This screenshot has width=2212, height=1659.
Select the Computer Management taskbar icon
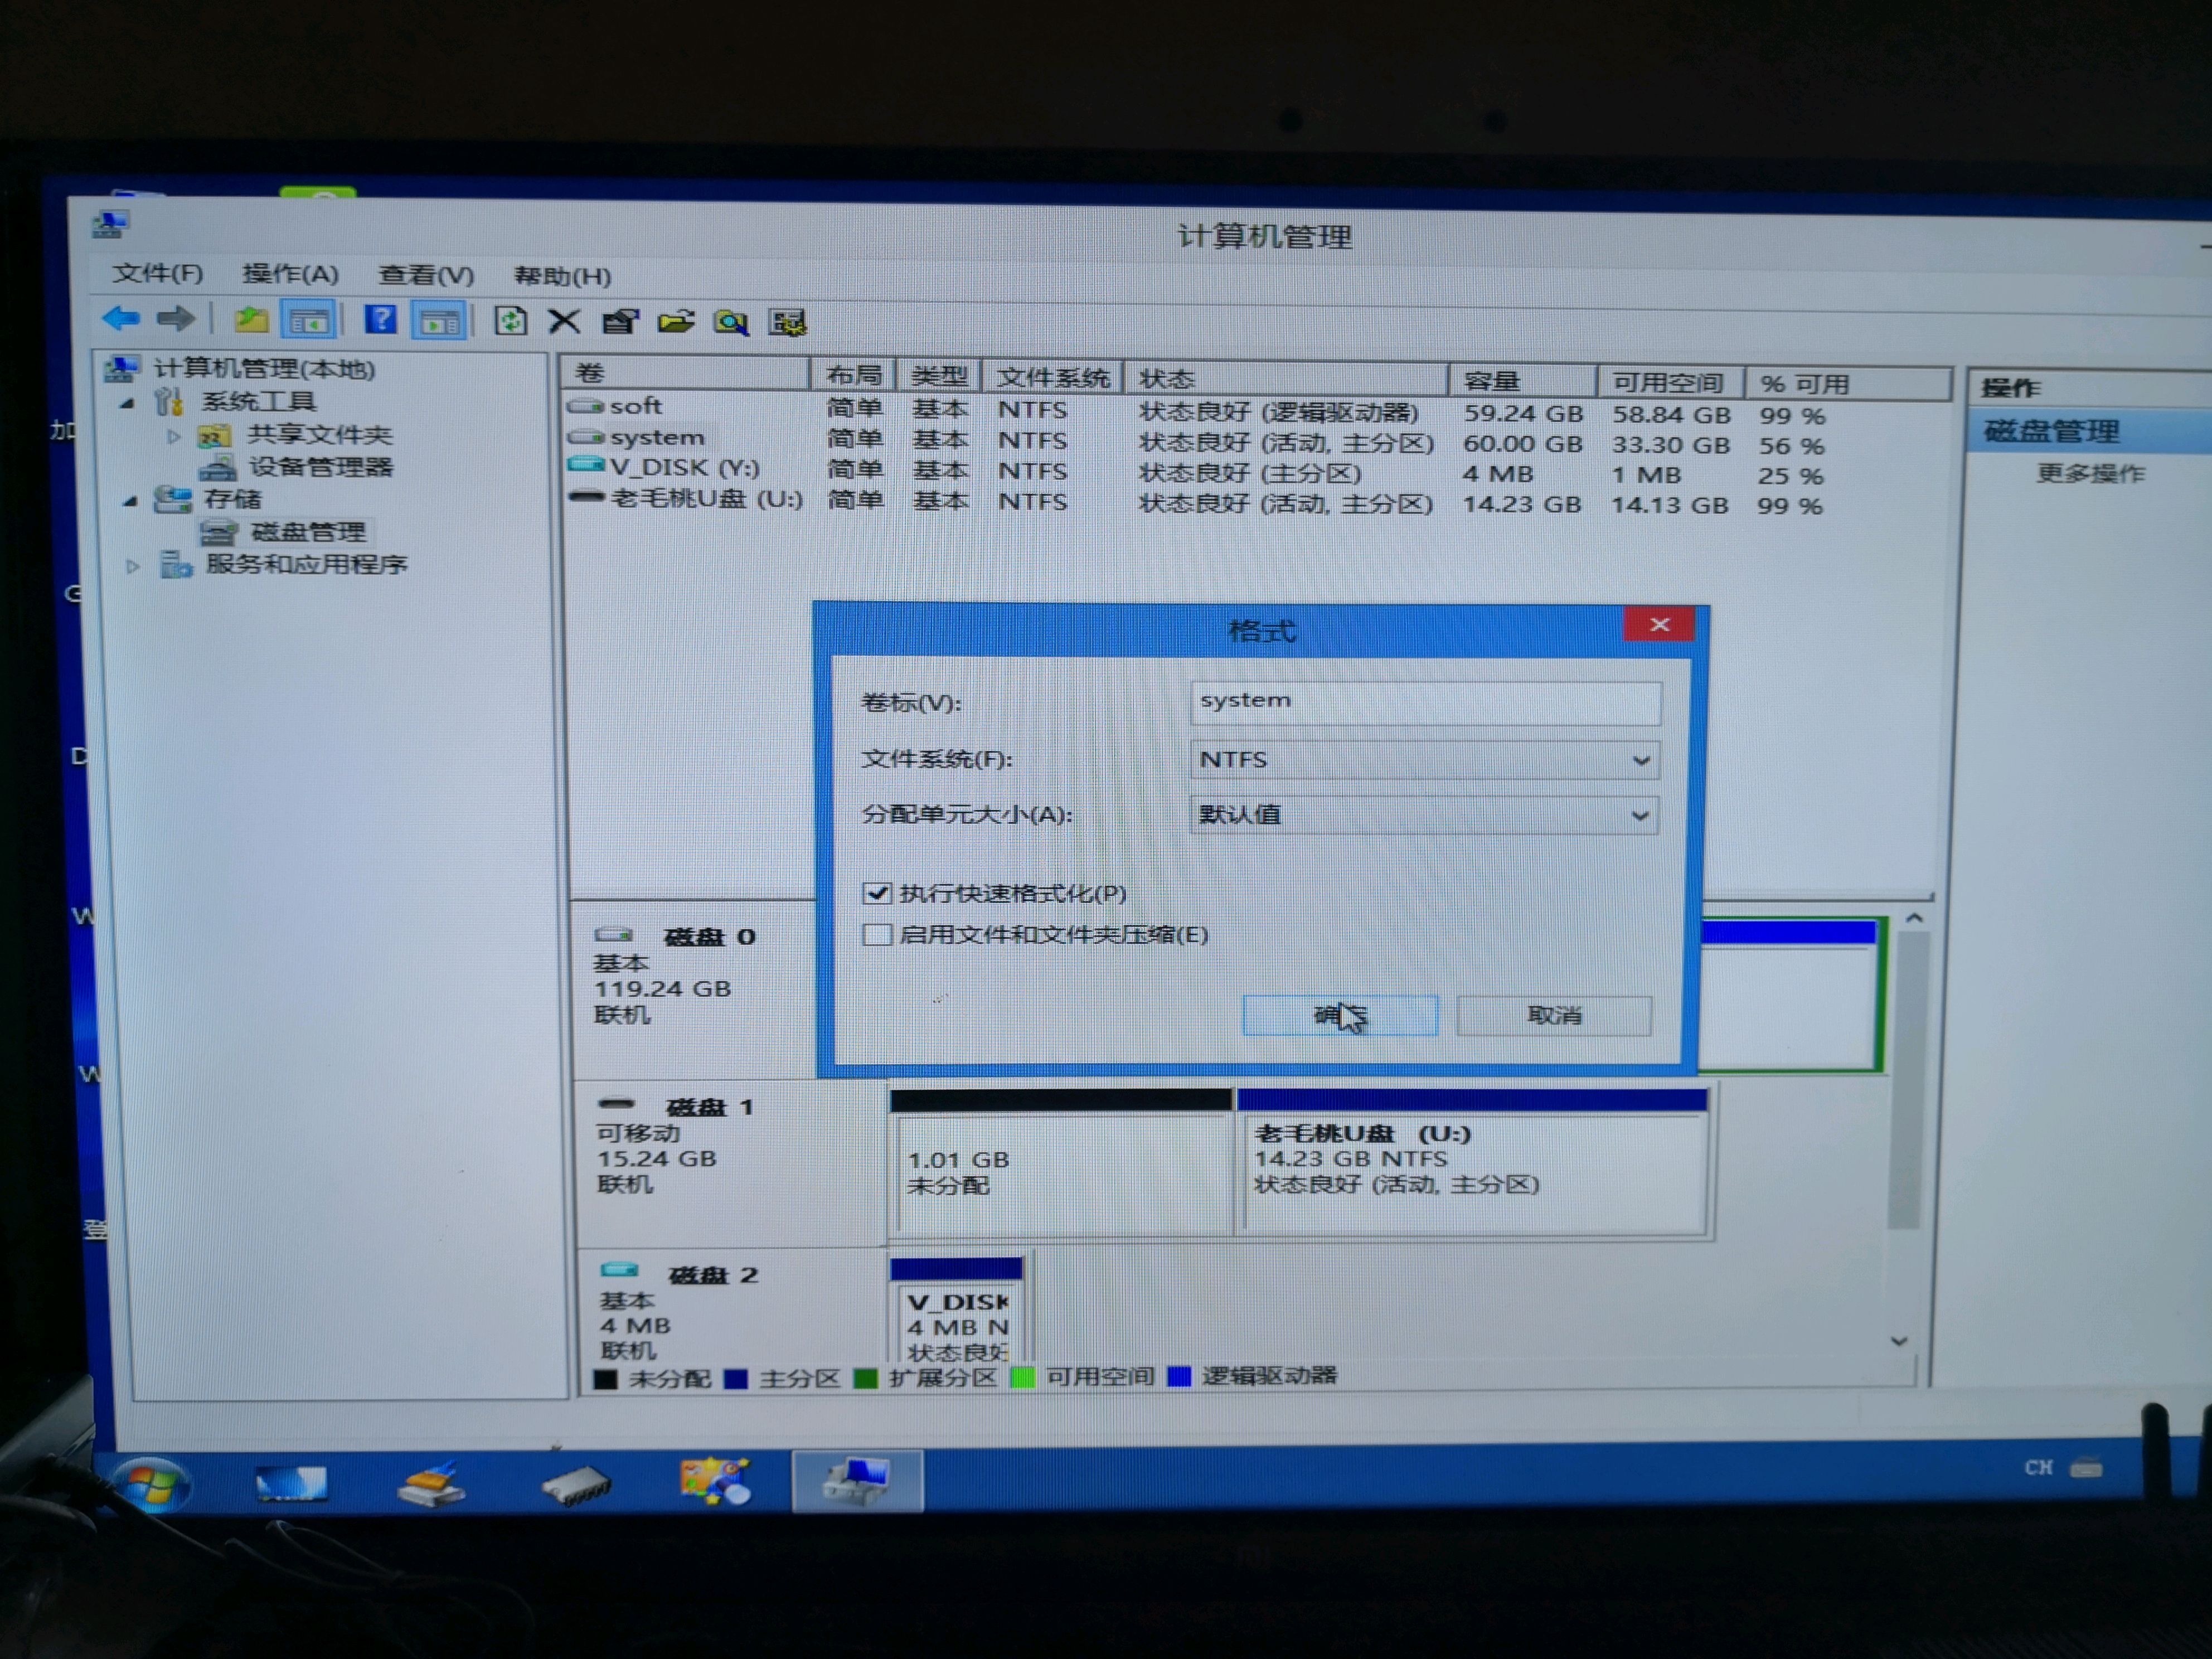click(857, 1481)
